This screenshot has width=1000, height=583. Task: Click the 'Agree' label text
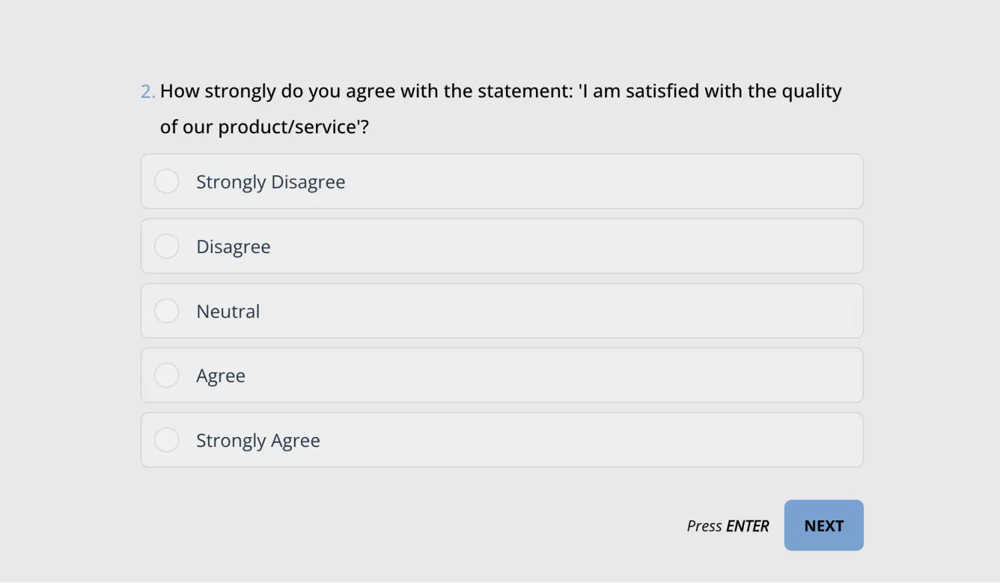(x=221, y=376)
